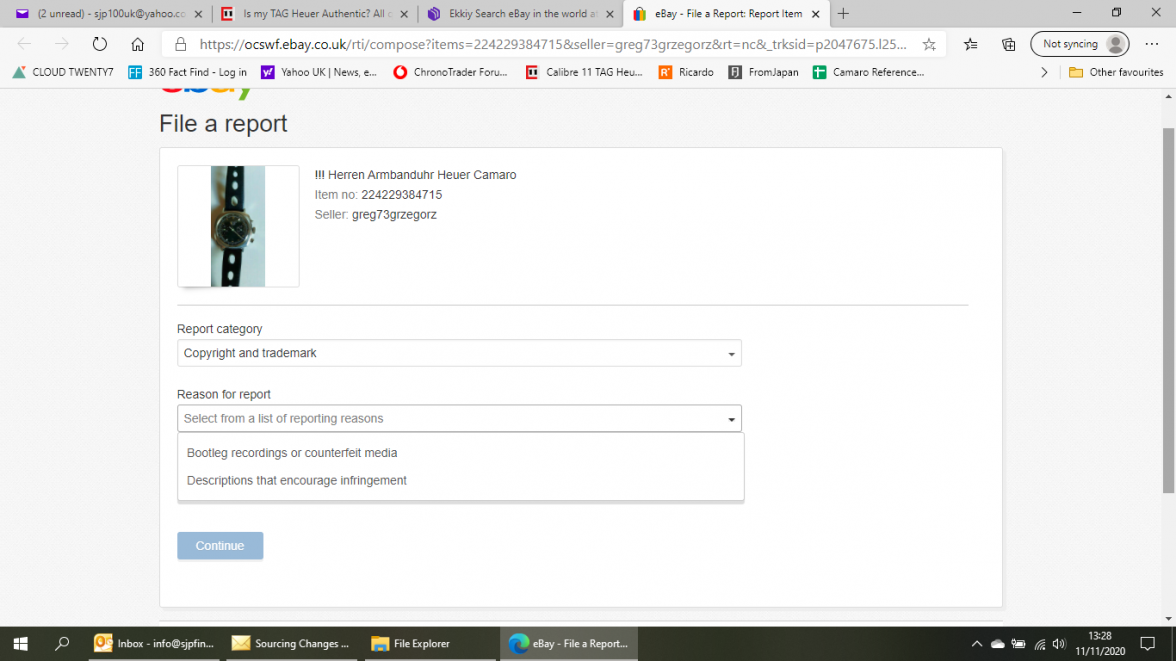
Task: Click the address bar URL field
Action: coord(553,44)
